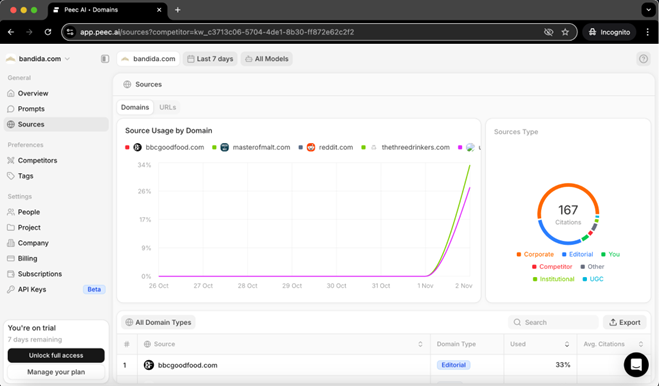Click the Editorial domain type badge
Screen dimensions: 659x386
tap(453, 365)
